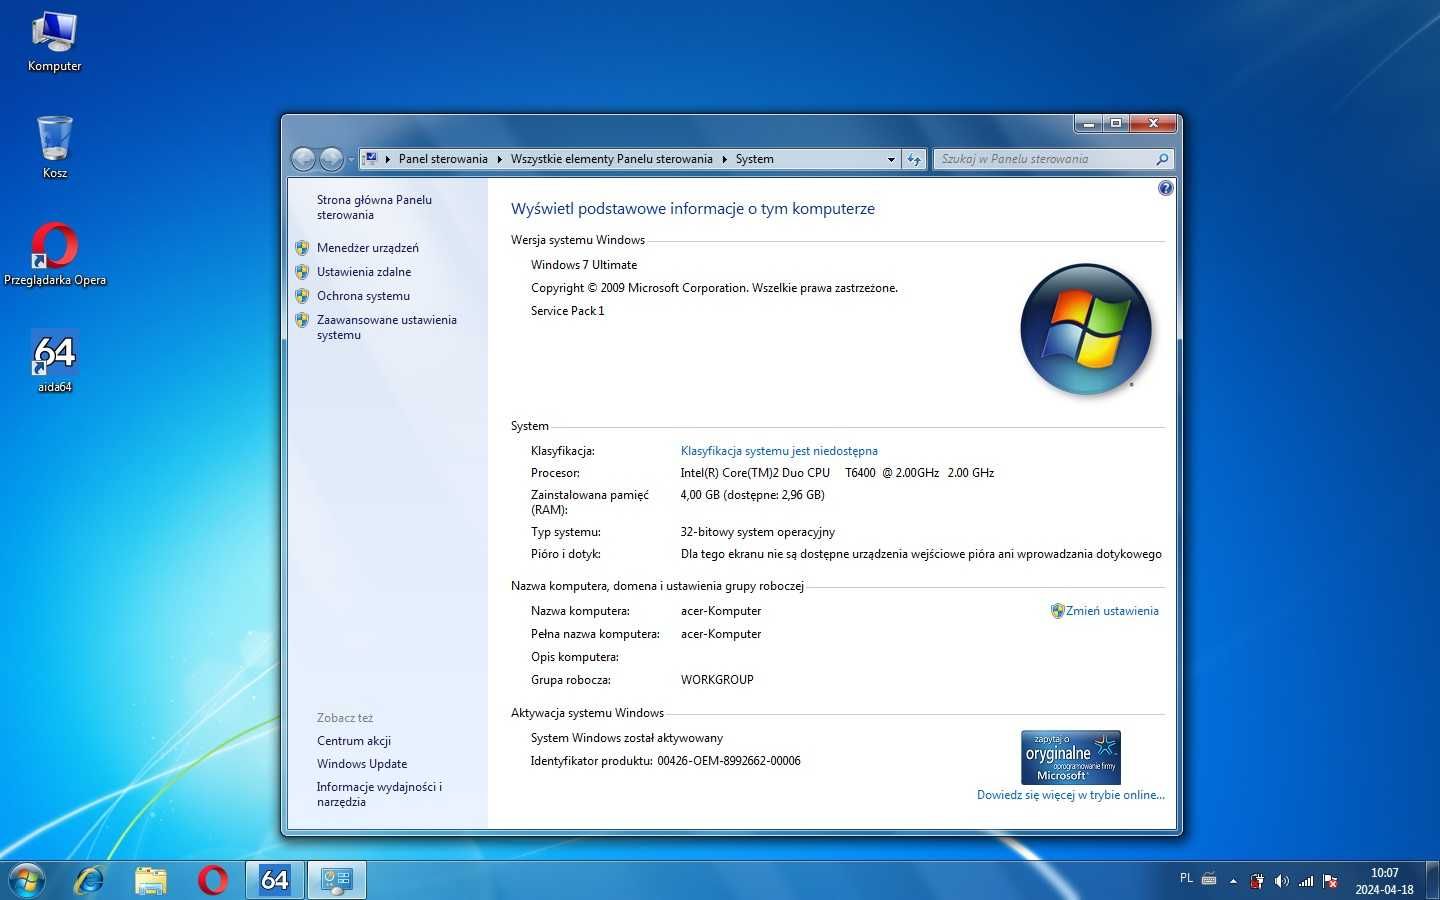Viewport: 1440px width, 900px height.
Task: Open the address bar history dropdown
Action: point(891,159)
